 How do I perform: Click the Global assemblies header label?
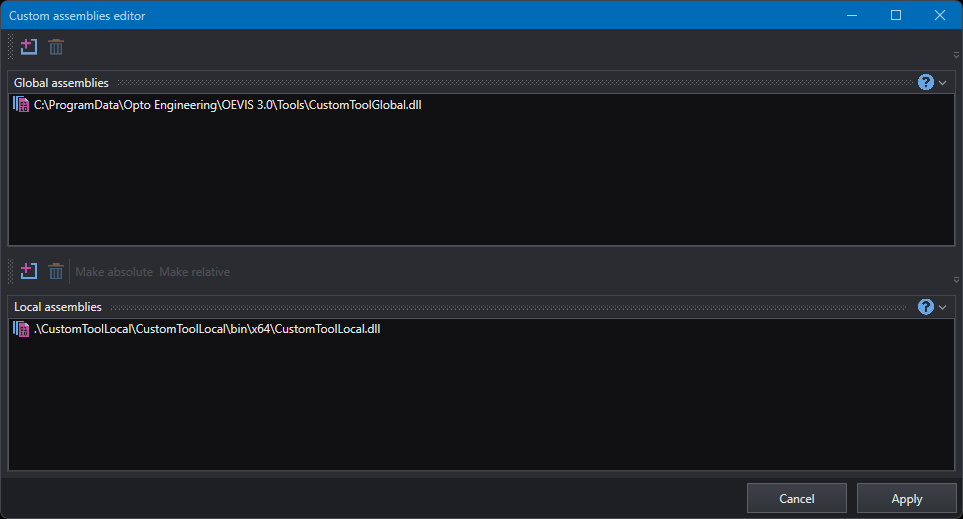[61, 83]
